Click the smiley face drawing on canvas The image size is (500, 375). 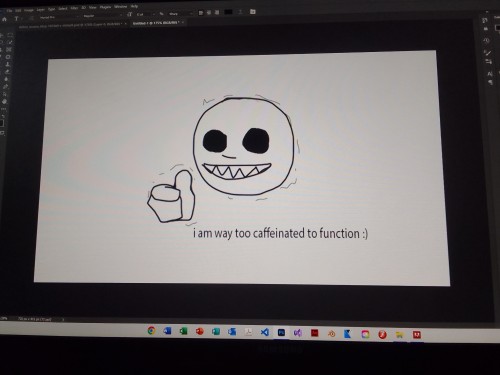click(244, 146)
